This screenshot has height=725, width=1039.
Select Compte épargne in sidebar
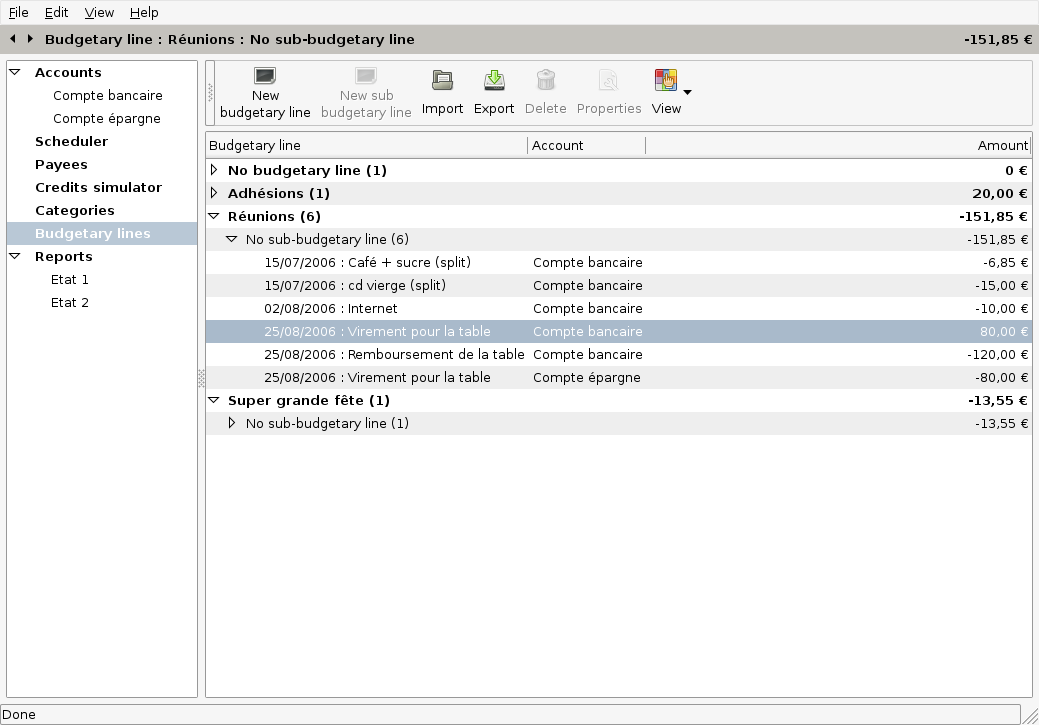point(106,118)
